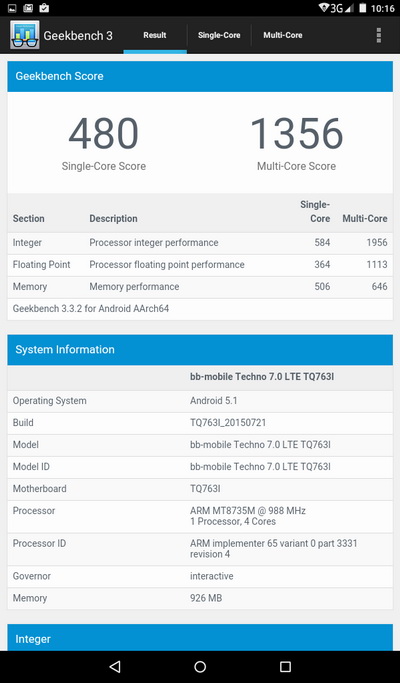Tap the image notification icon in status bar

pyautogui.click(x=12, y=8)
